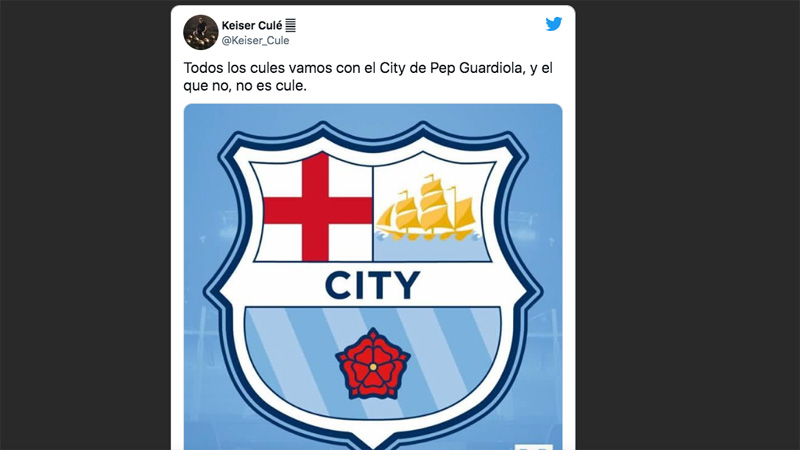Click the golden sailing ship in crest

click(426, 208)
